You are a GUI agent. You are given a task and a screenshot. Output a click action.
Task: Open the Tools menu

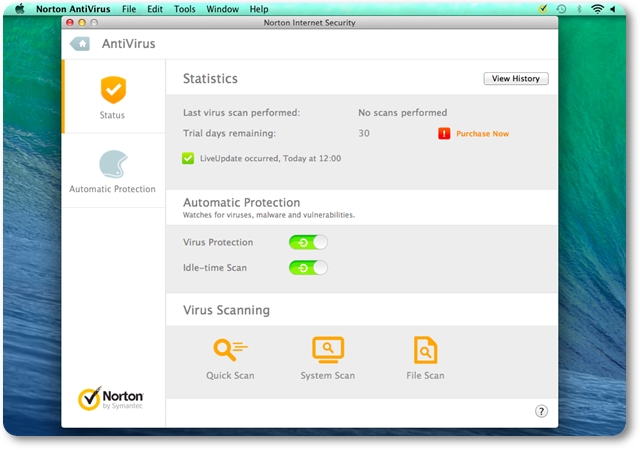point(184,9)
